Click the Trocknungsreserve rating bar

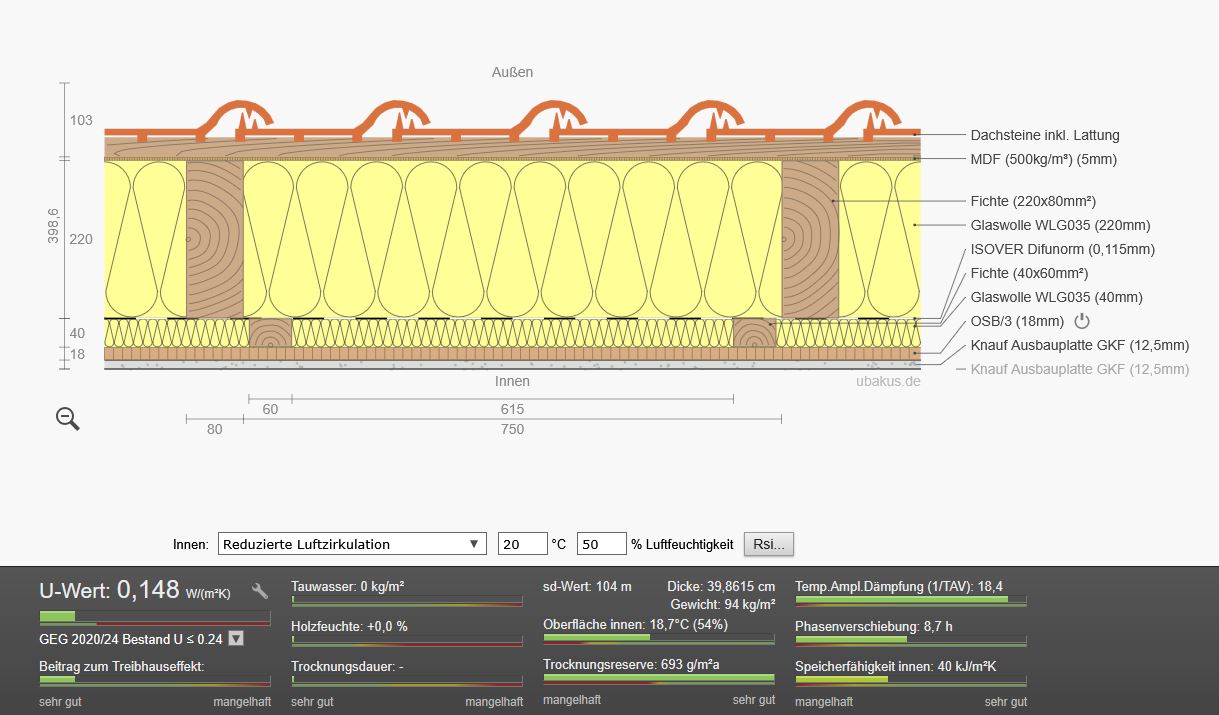[659, 679]
